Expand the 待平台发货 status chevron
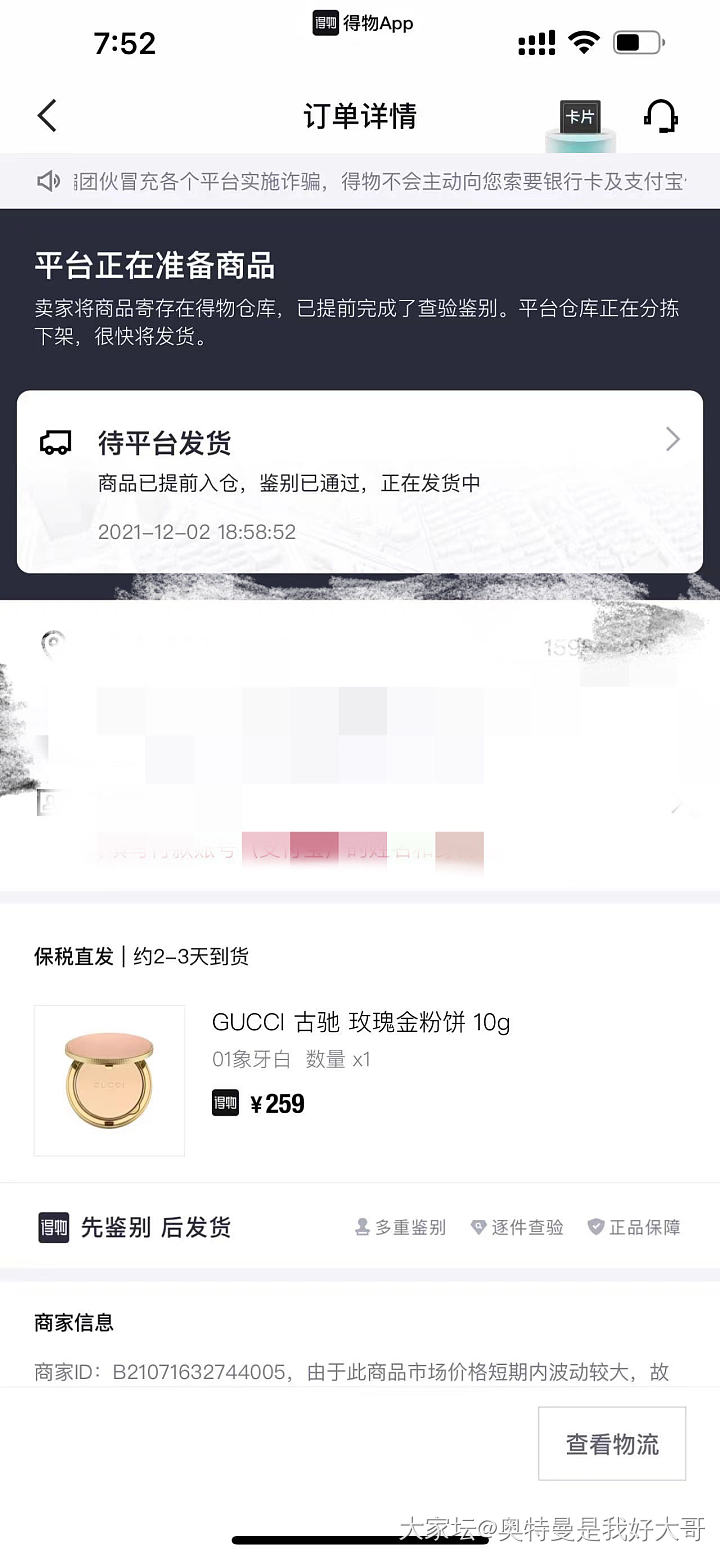This screenshot has height=1558, width=720. 673,439
